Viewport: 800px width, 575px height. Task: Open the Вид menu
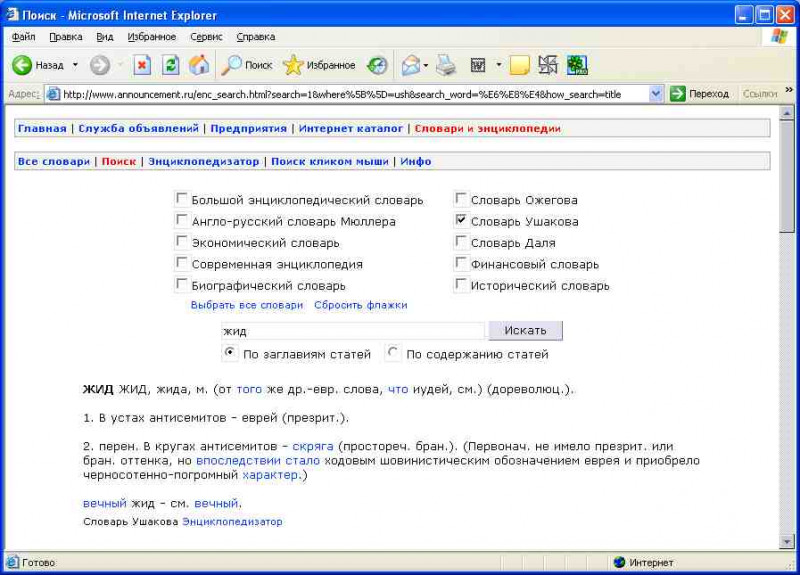click(x=105, y=37)
